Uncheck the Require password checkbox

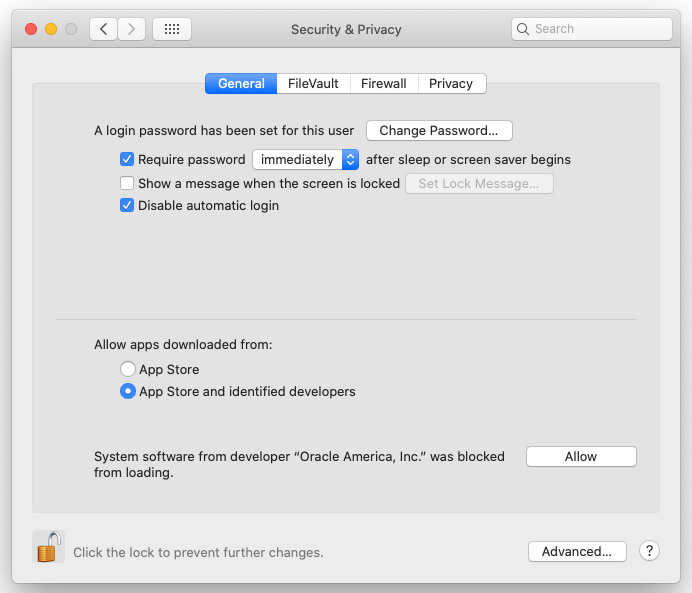click(x=127, y=159)
